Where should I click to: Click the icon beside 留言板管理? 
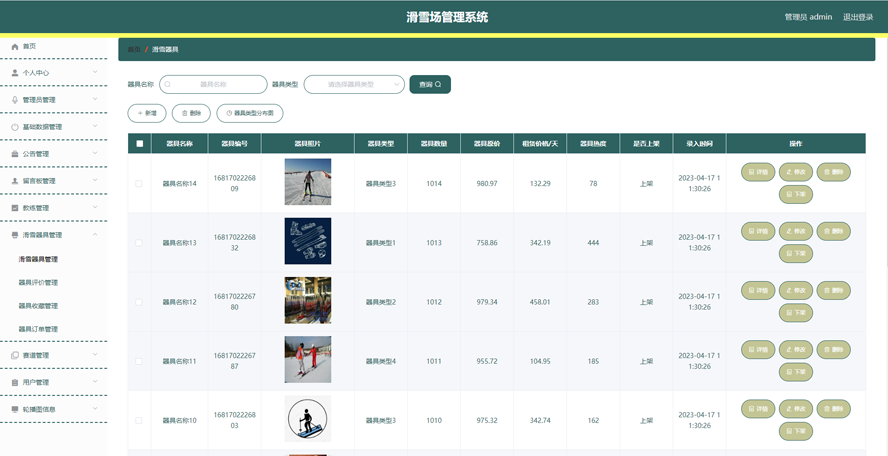click(x=15, y=181)
